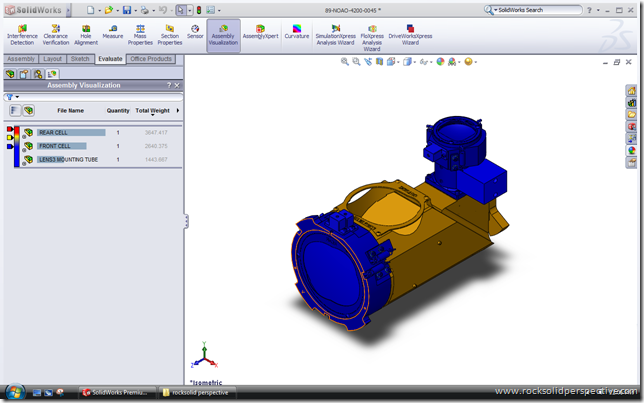Show the PropertyManager tab
Image resolution: width=644 pixels, height=403 pixels.
[24, 74]
